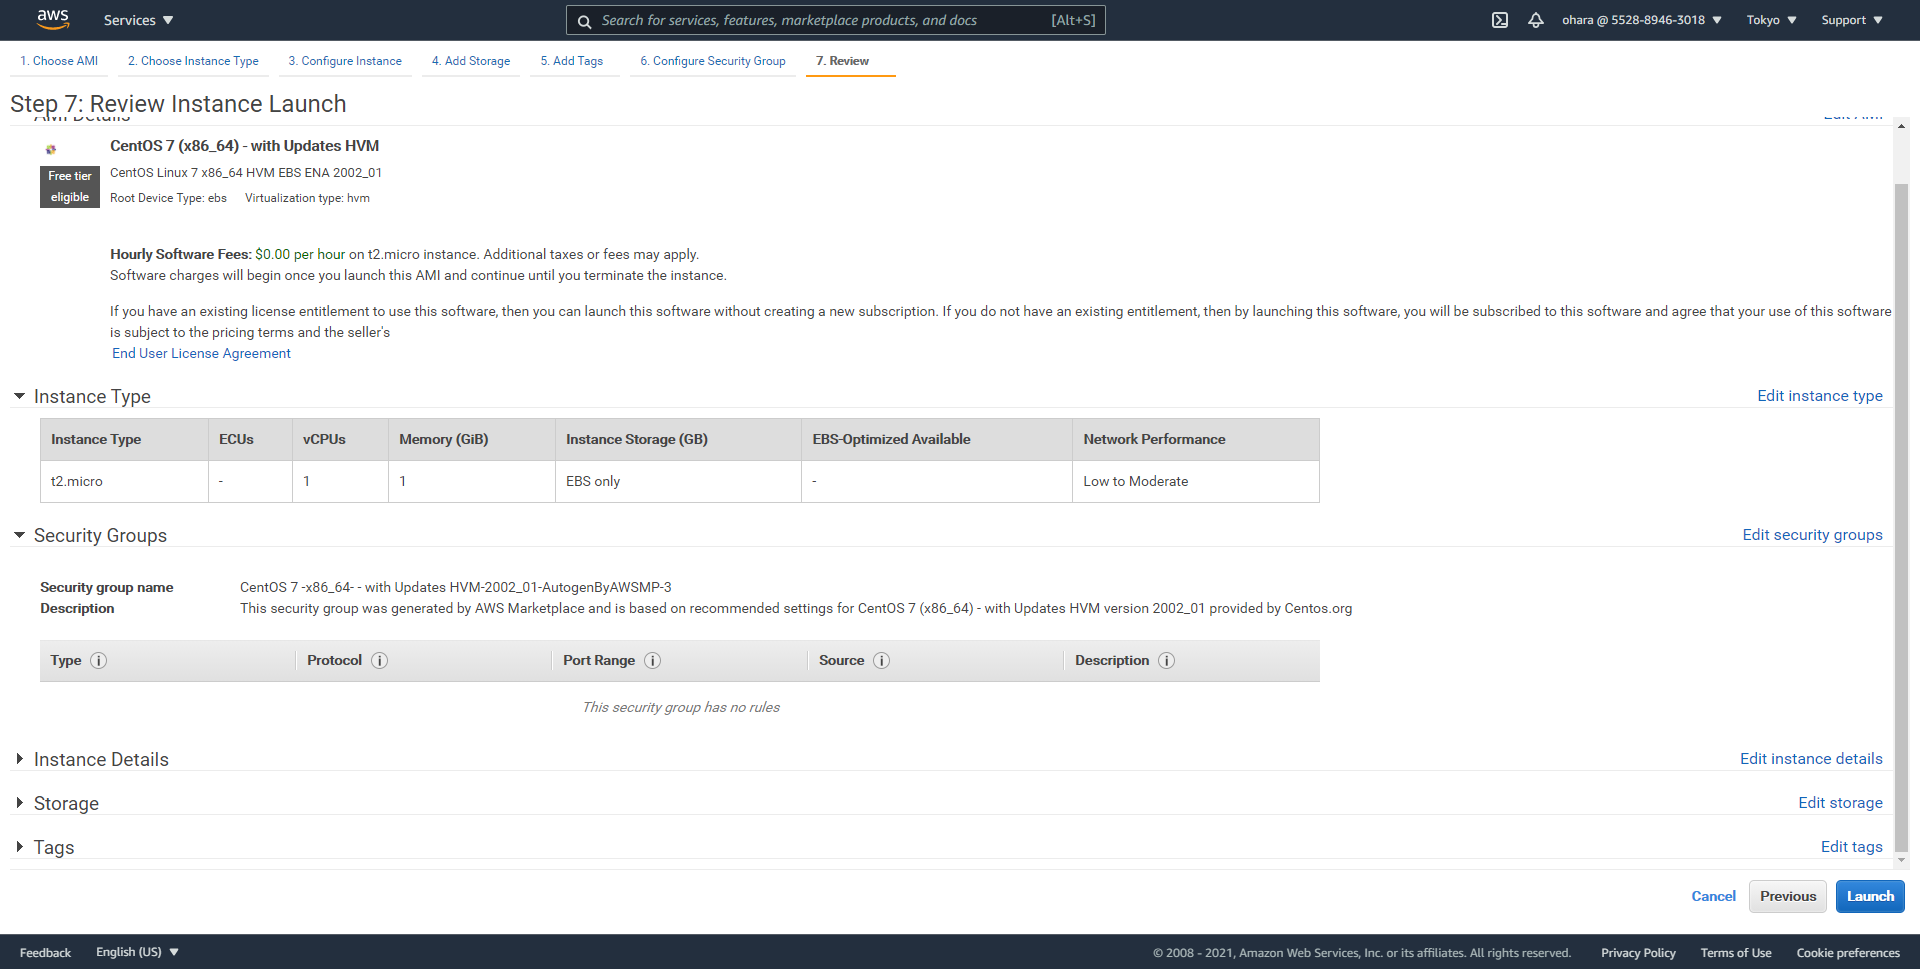Click the Network Performance column header
The height and width of the screenshot is (969, 1920).
coord(1196,439)
